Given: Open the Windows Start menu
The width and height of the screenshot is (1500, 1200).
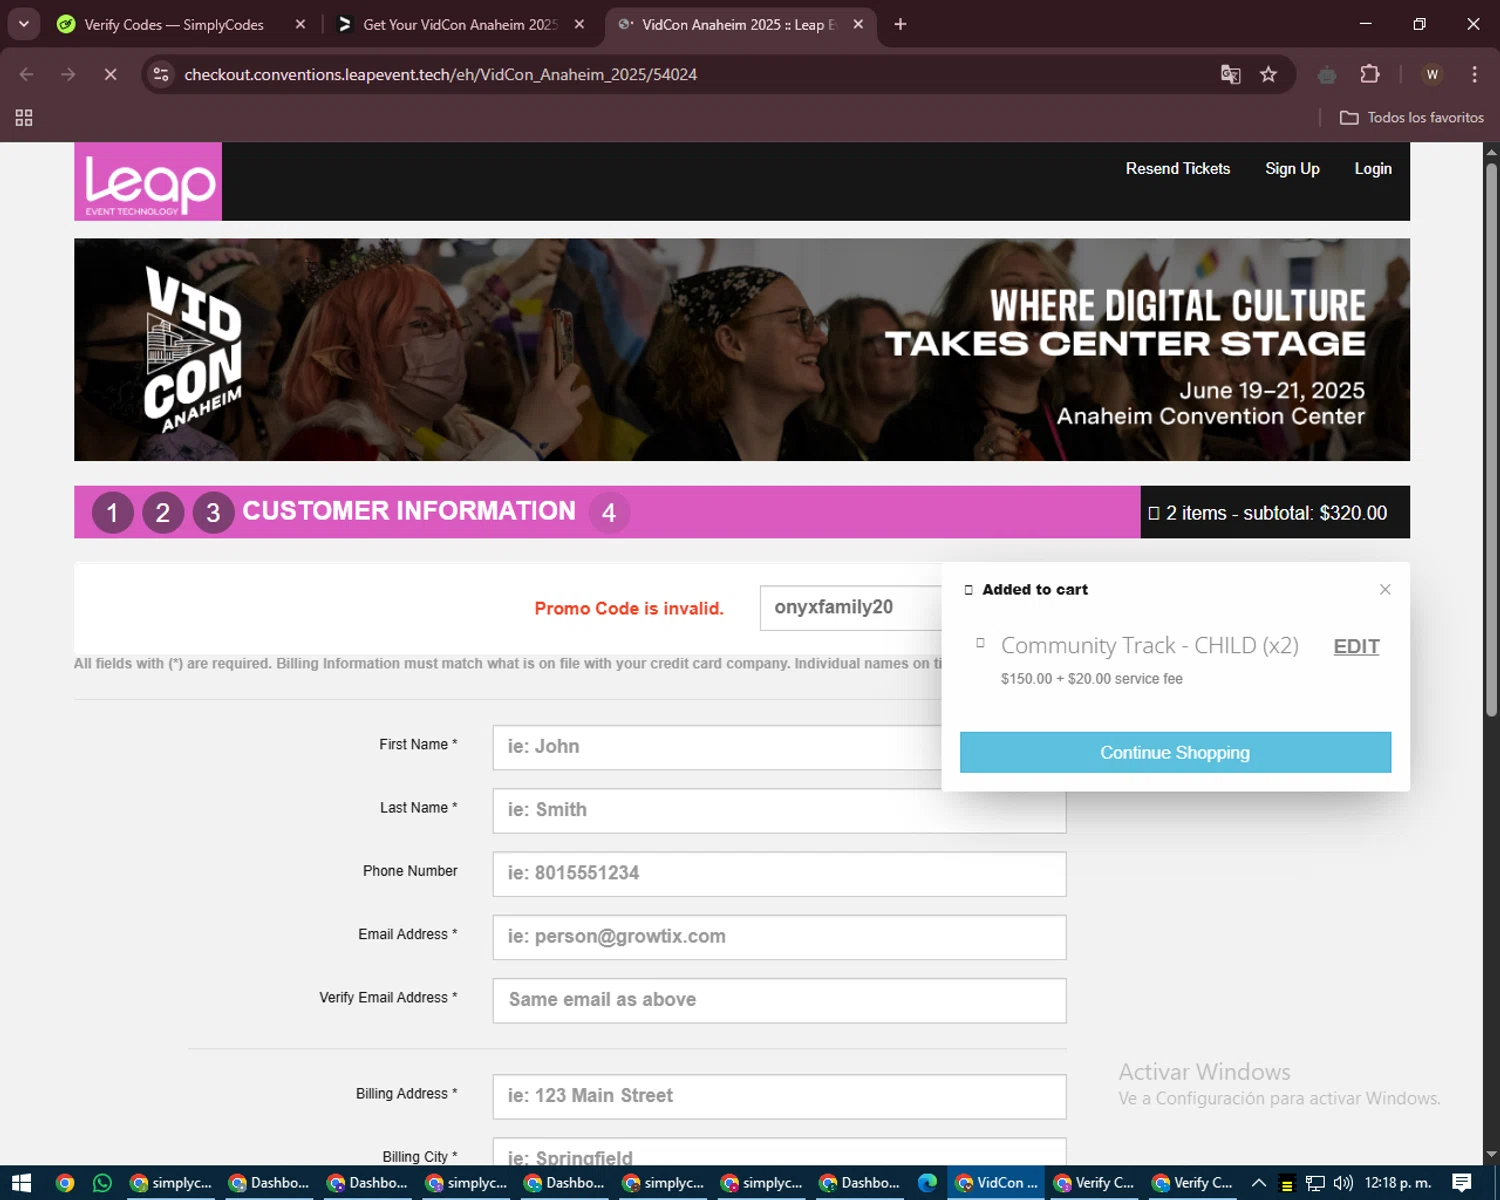Looking at the screenshot, I should point(21,1183).
